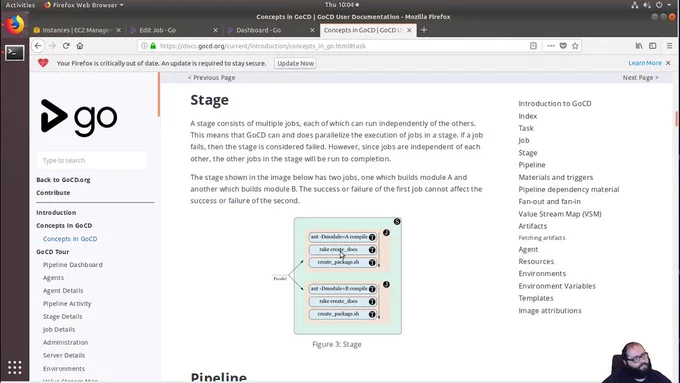Close the Dashboard - Go tab
This screenshot has height=383, width=680.
312,30
